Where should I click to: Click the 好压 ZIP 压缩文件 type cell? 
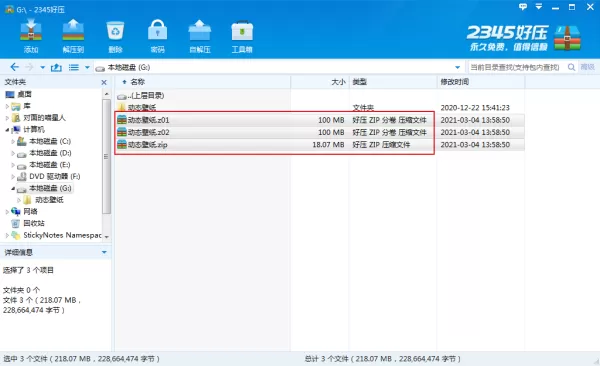click(381, 145)
